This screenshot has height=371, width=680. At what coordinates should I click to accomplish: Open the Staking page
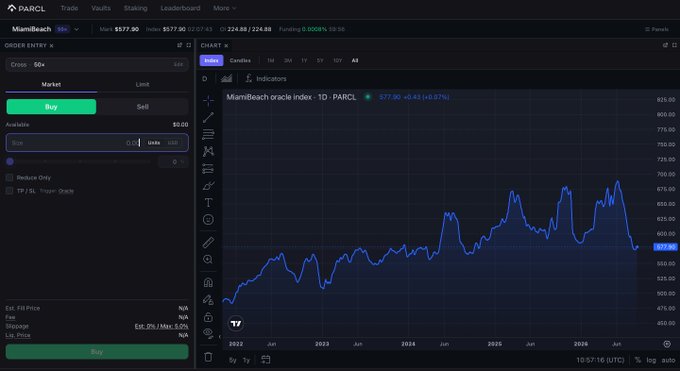tap(135, 8)
